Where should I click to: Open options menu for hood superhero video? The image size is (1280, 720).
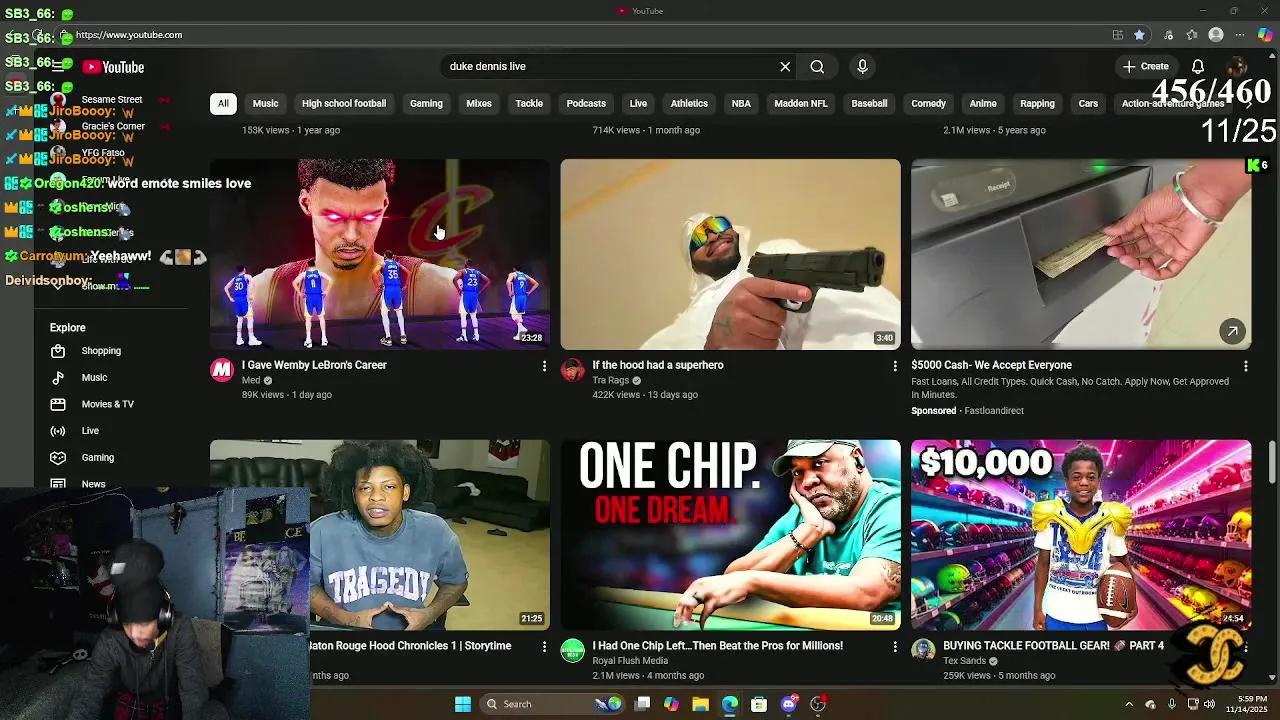click(x=895, y=366)
